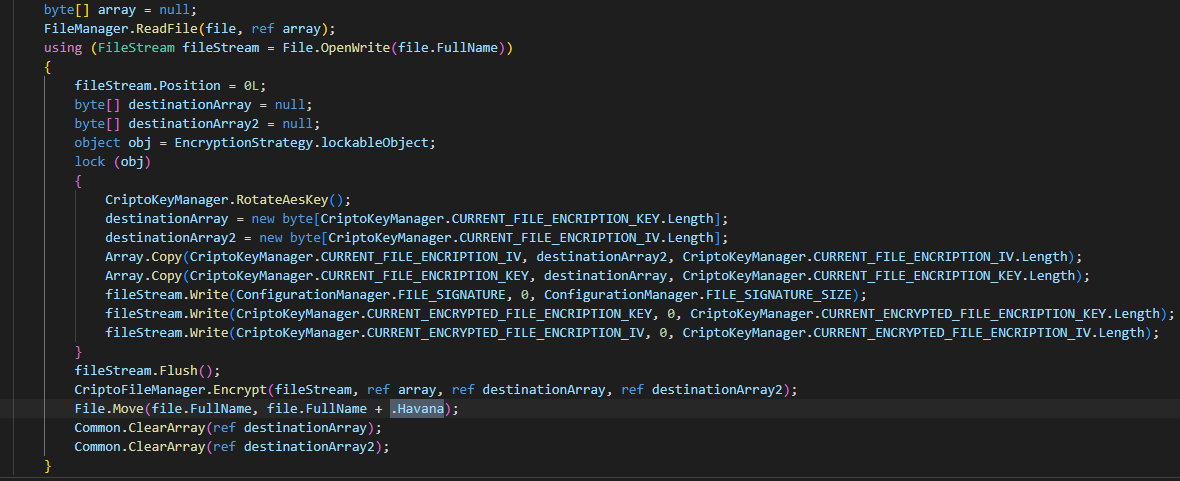Click Array.Copy copying CURRENT_FILE_ENCRIPTION_KEY
This screenshot has width=1180, height=481.
click(x=598, y=276)
